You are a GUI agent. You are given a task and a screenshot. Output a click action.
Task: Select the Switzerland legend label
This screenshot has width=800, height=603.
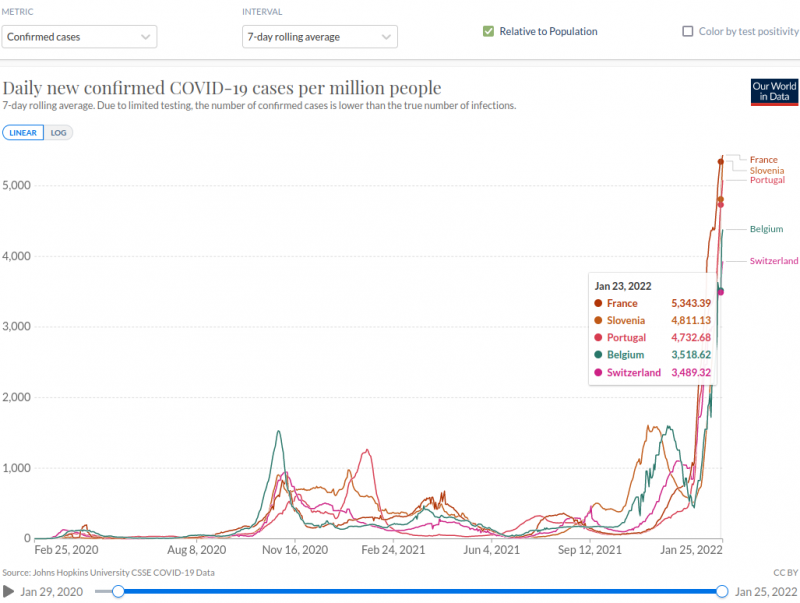[774, 261]
